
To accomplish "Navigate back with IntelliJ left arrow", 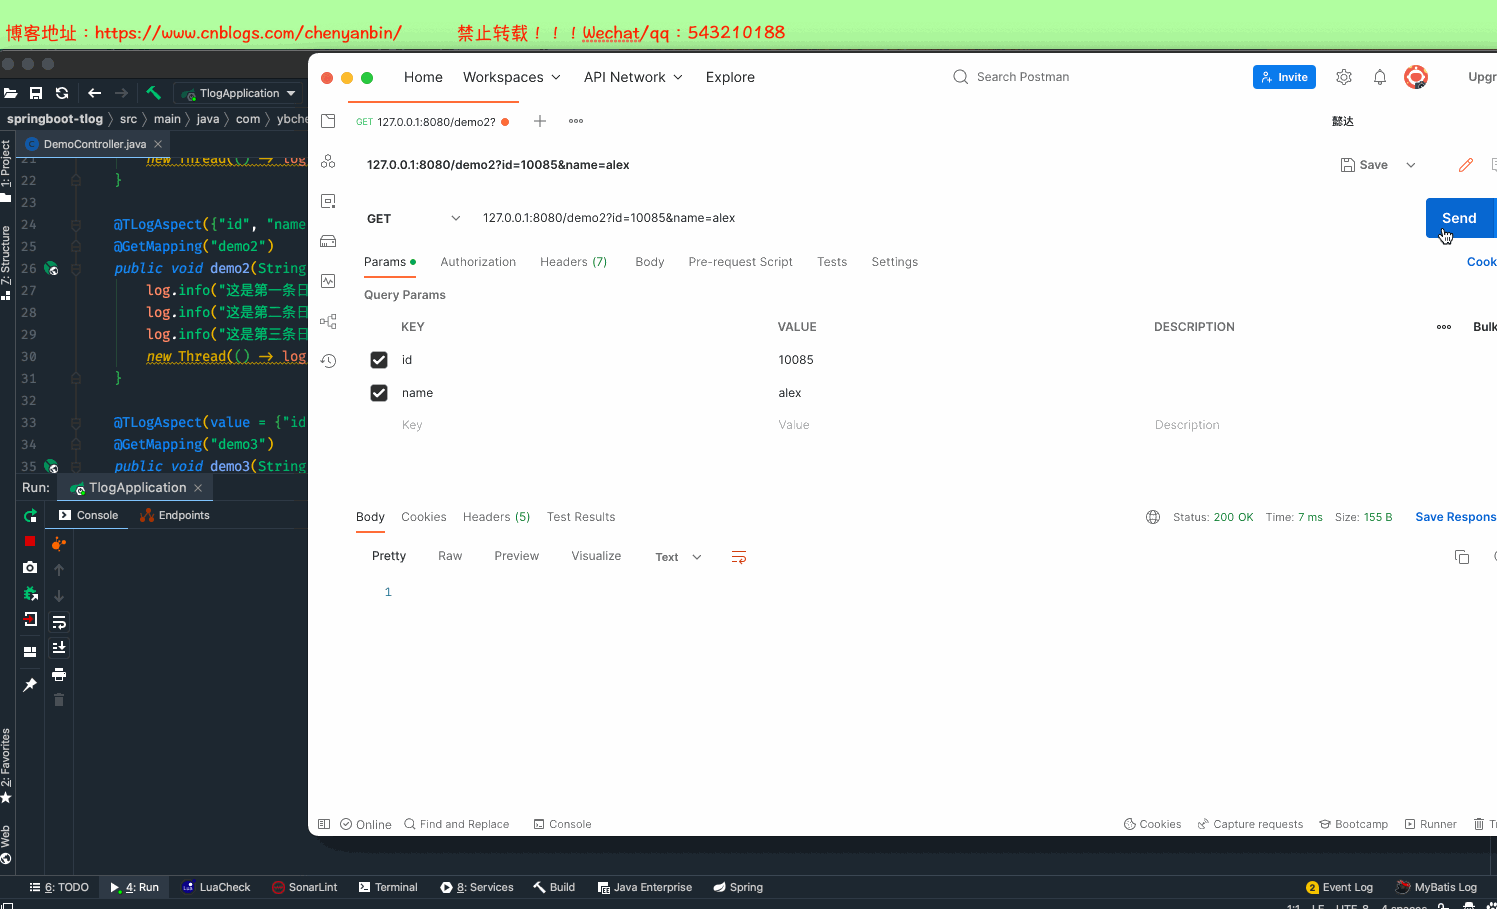I will [95, 93].
